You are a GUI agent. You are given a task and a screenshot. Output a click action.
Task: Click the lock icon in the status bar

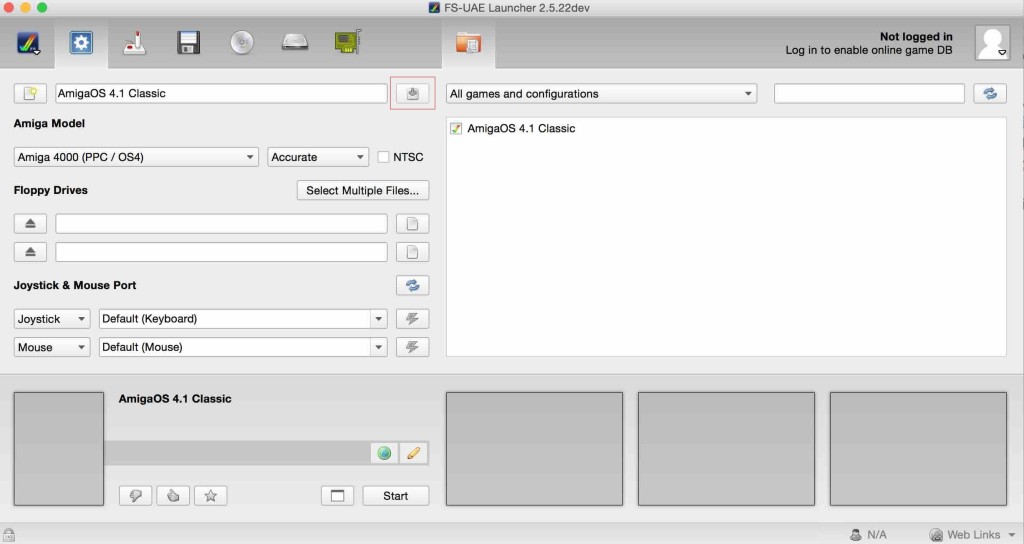[x=8, y=535]
